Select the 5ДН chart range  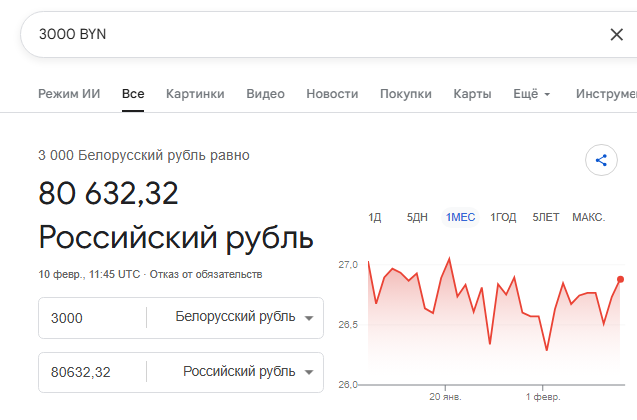pos(417,217)
